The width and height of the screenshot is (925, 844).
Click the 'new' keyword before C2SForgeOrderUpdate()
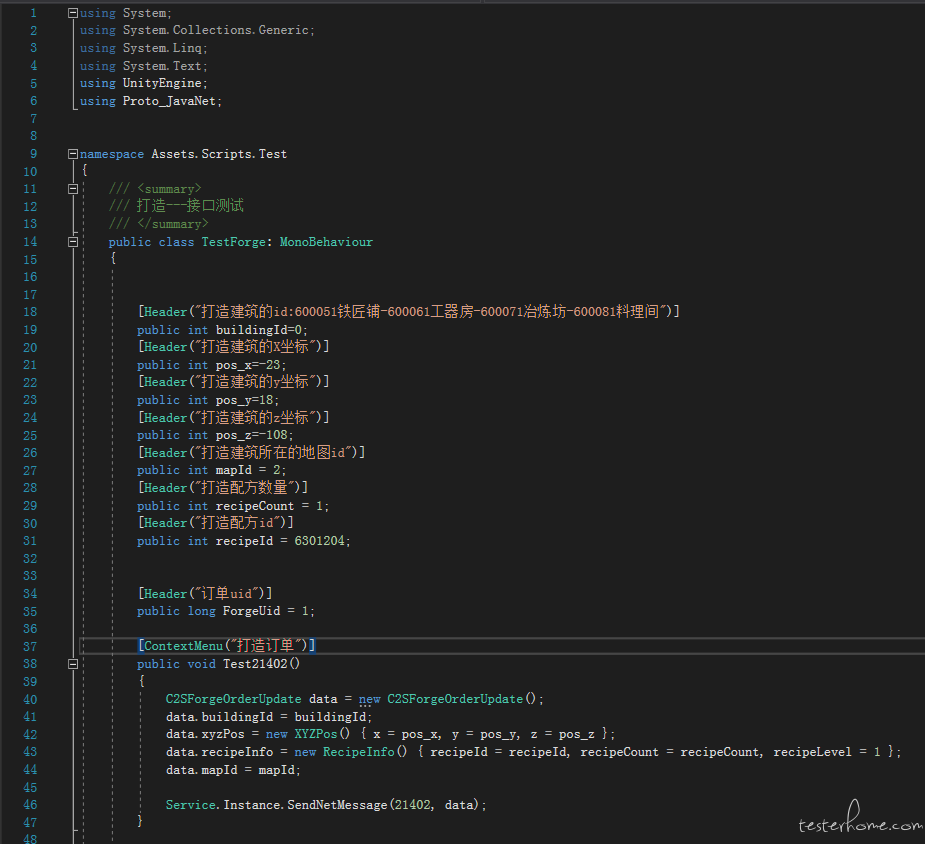(369, 699)
